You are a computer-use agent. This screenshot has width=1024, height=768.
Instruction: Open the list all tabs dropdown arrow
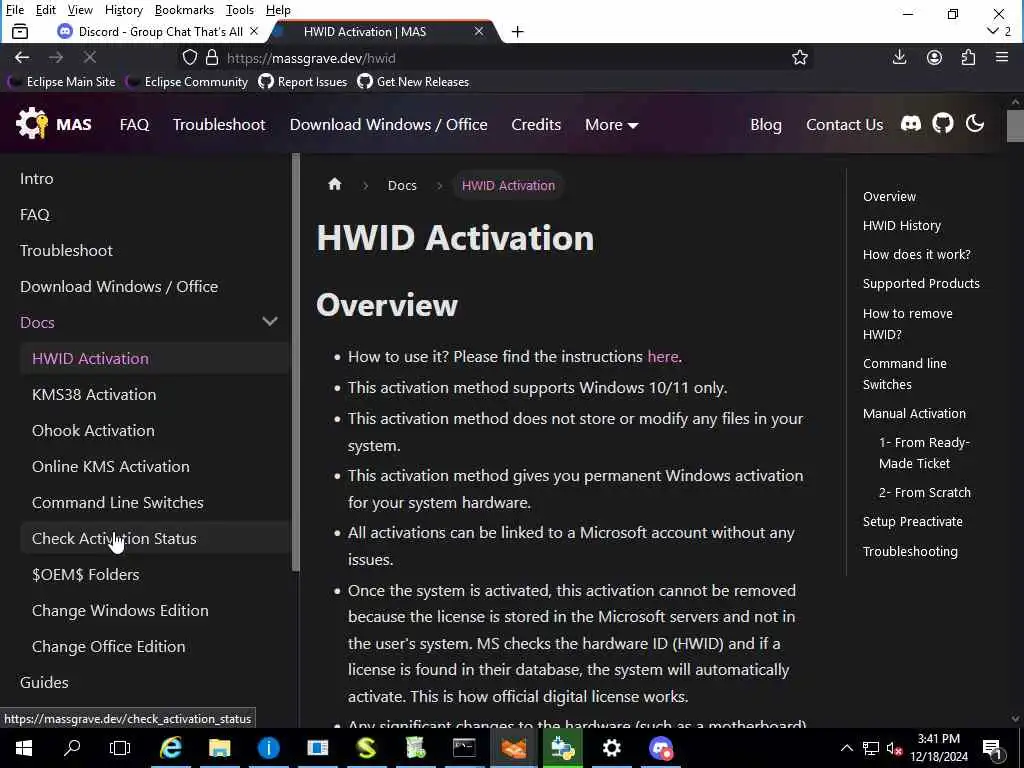(x=993, y=31)
